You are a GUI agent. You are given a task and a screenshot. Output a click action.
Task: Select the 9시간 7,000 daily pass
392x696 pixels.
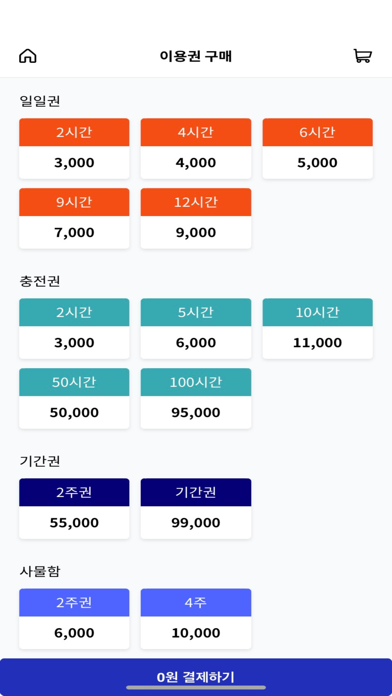pos(74,218)
